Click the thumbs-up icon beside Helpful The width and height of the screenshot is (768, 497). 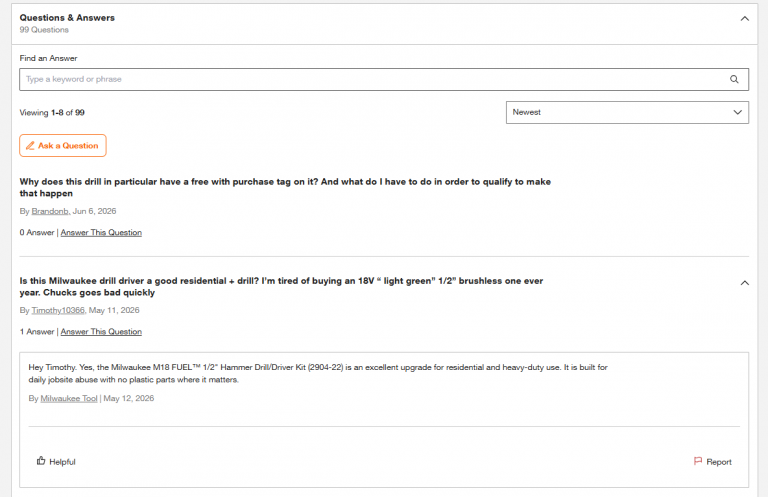coord(41,461)
